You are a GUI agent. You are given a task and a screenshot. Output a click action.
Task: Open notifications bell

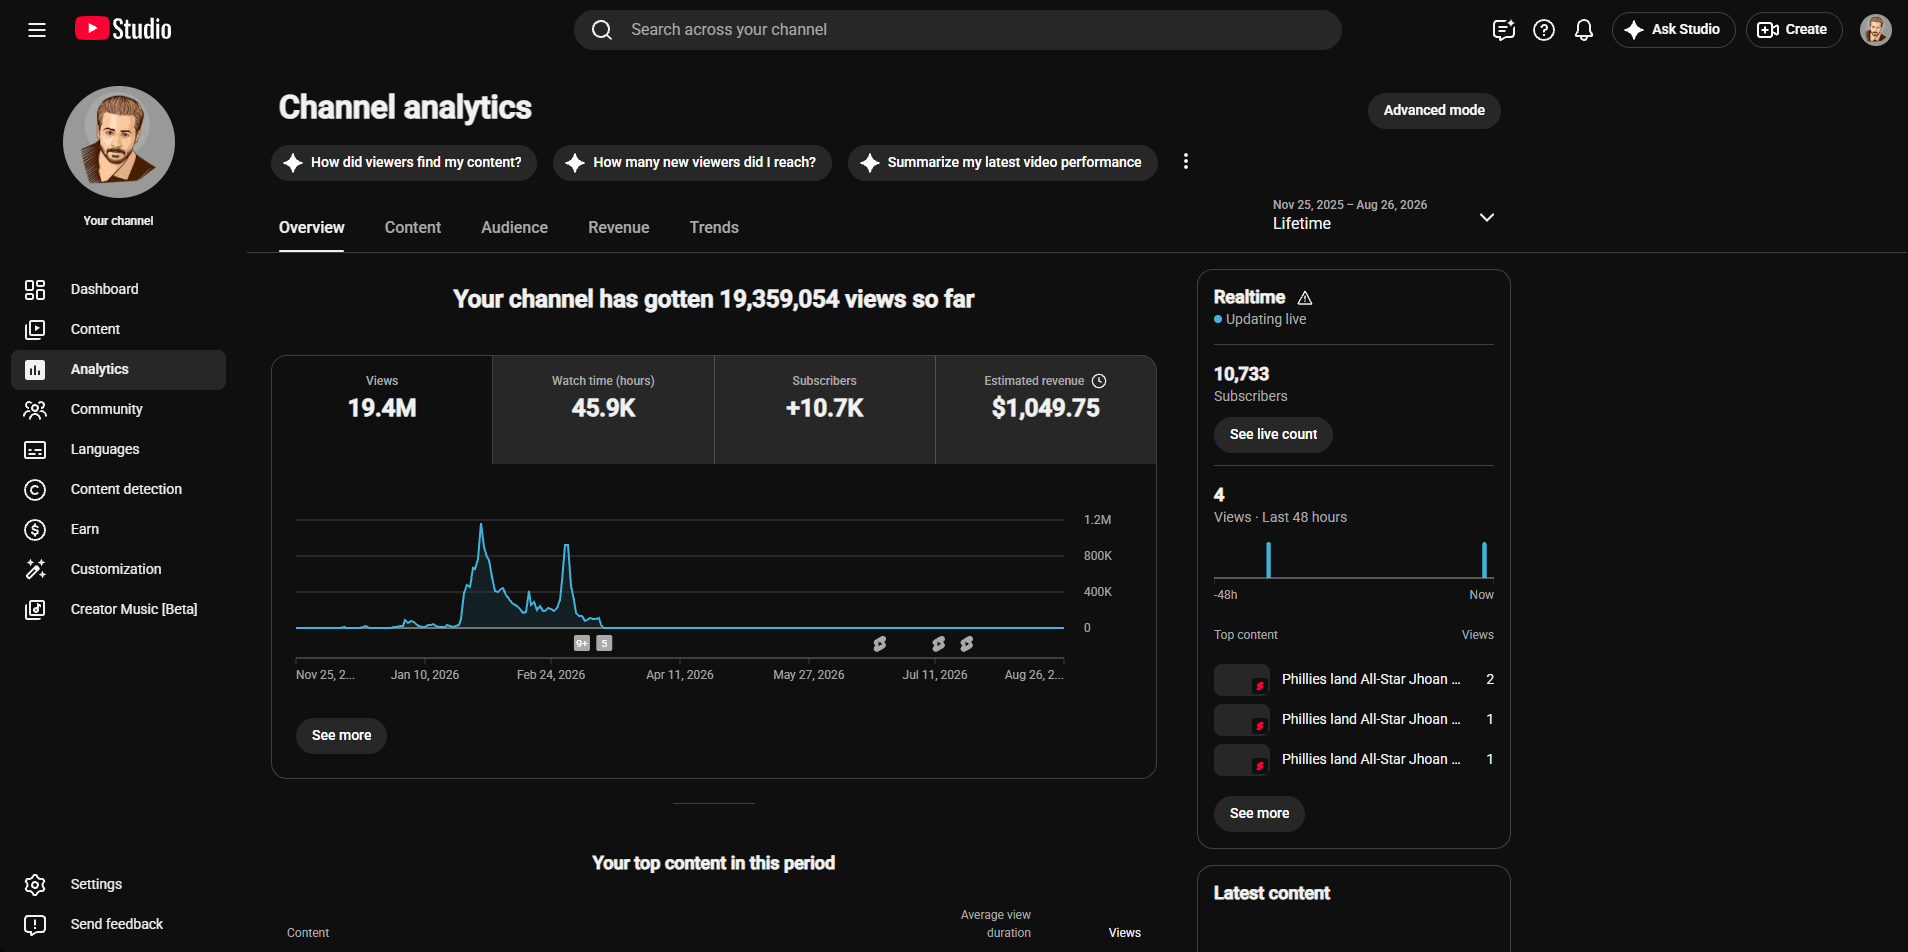tap(1584, 30)
